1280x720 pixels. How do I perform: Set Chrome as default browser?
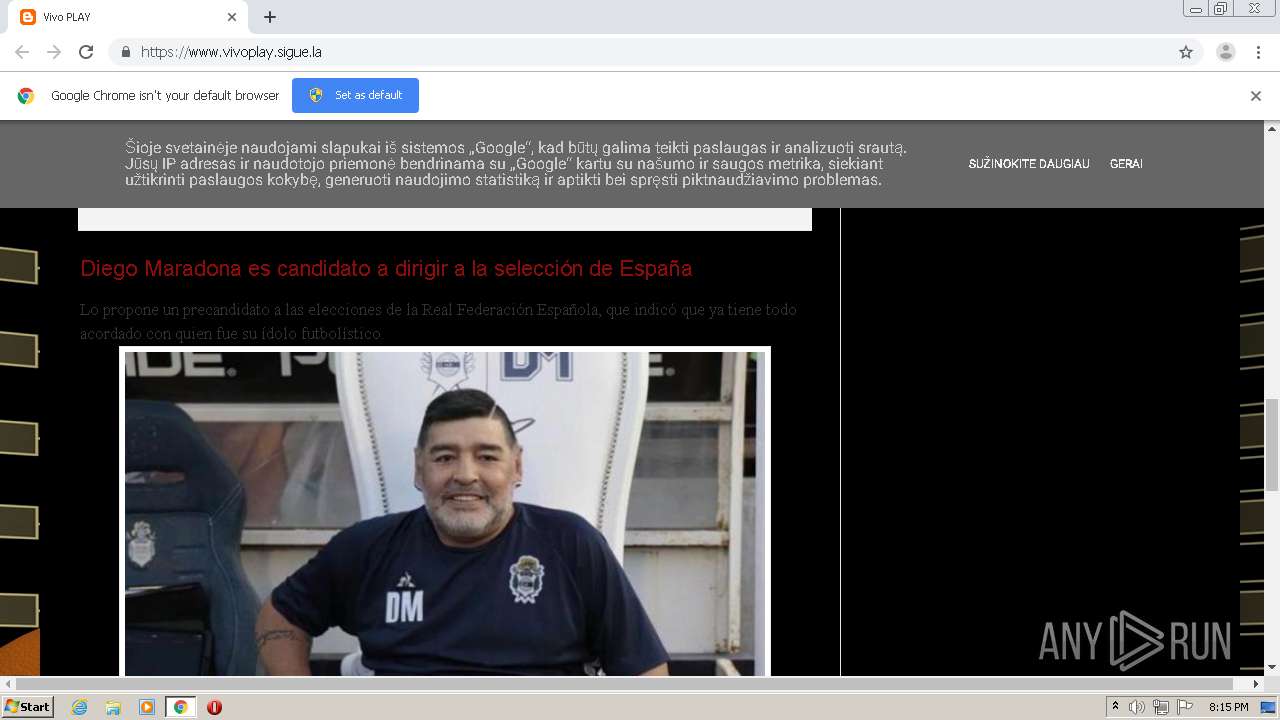pos(355,95)
